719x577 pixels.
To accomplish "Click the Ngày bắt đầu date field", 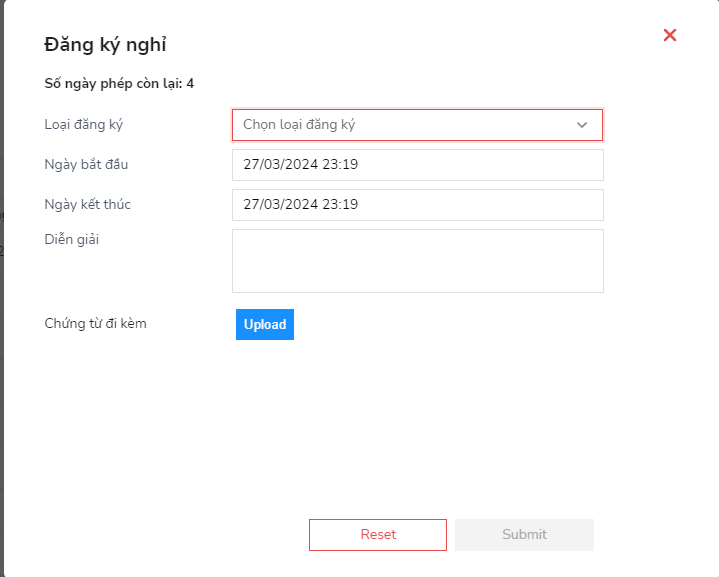I will coord(417,165).
